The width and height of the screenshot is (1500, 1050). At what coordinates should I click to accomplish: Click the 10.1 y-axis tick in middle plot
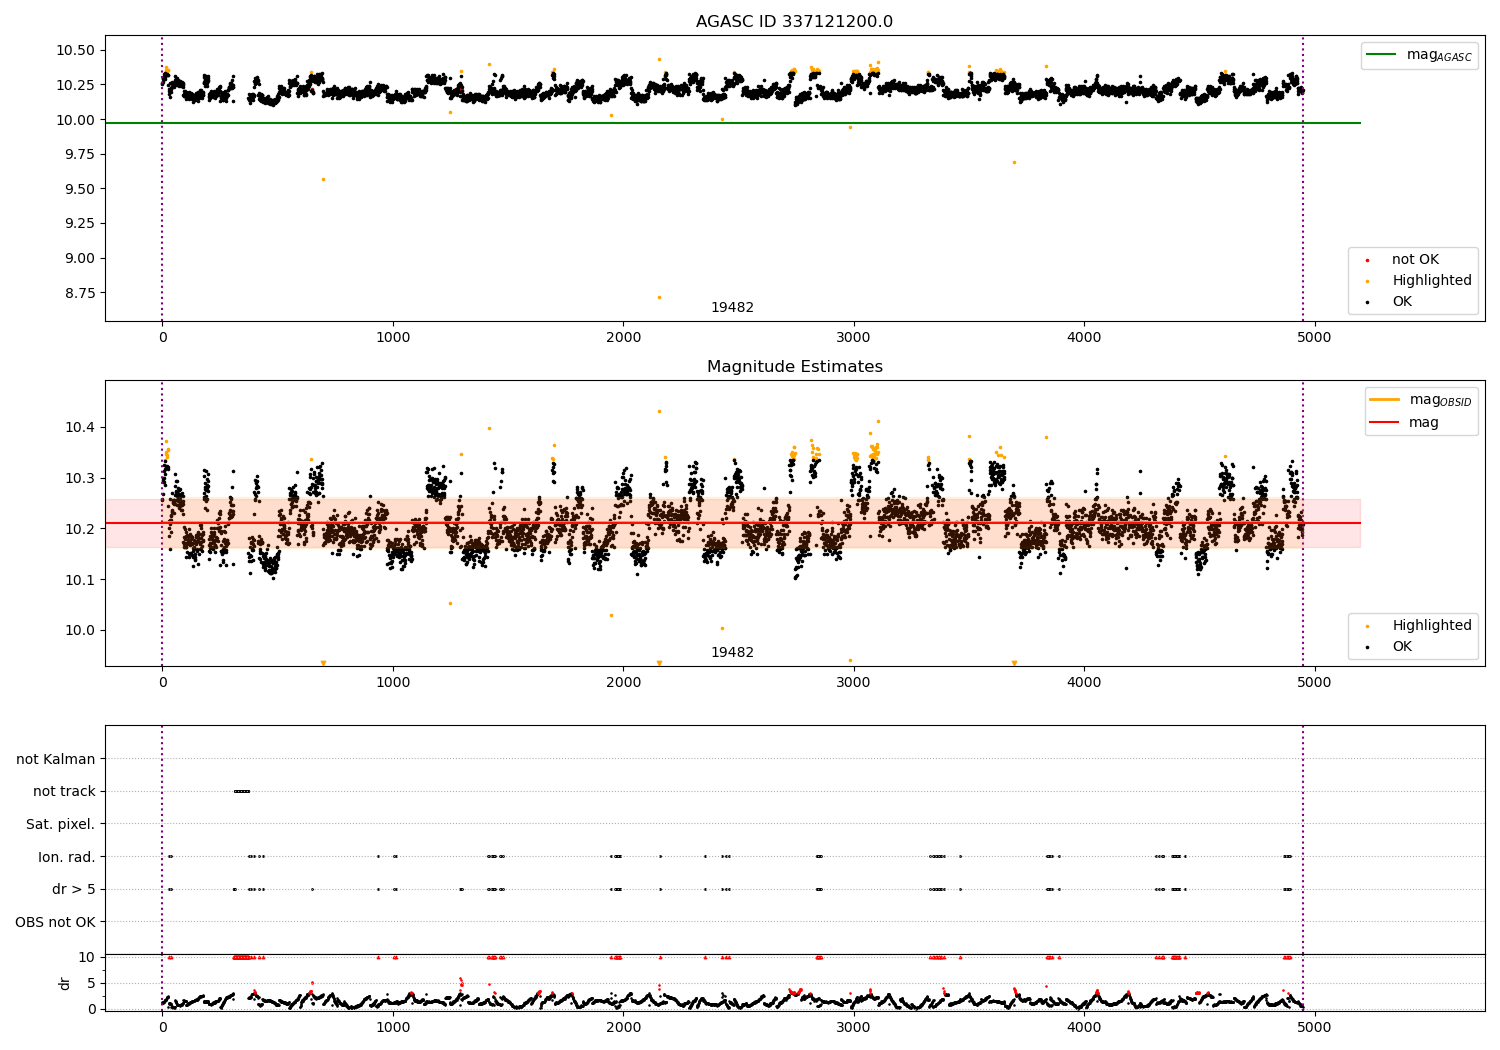[x=79, y=580]
